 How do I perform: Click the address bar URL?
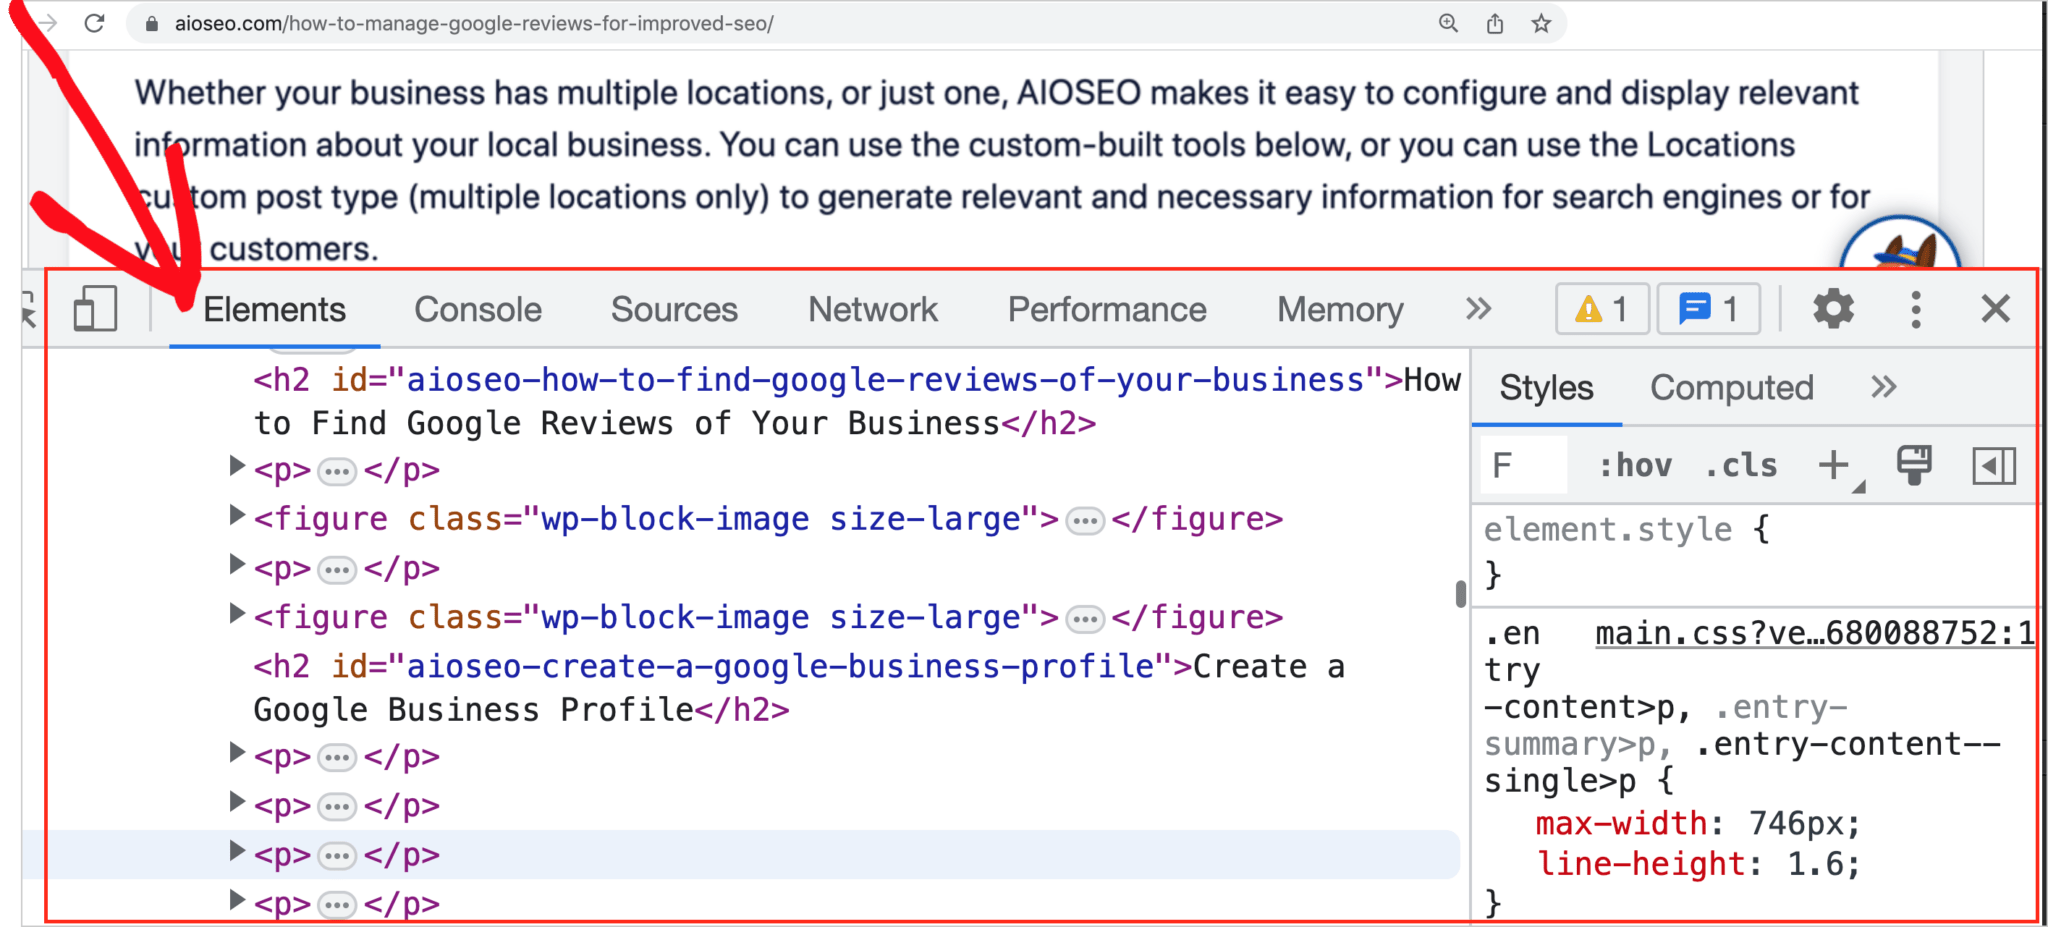474,23
